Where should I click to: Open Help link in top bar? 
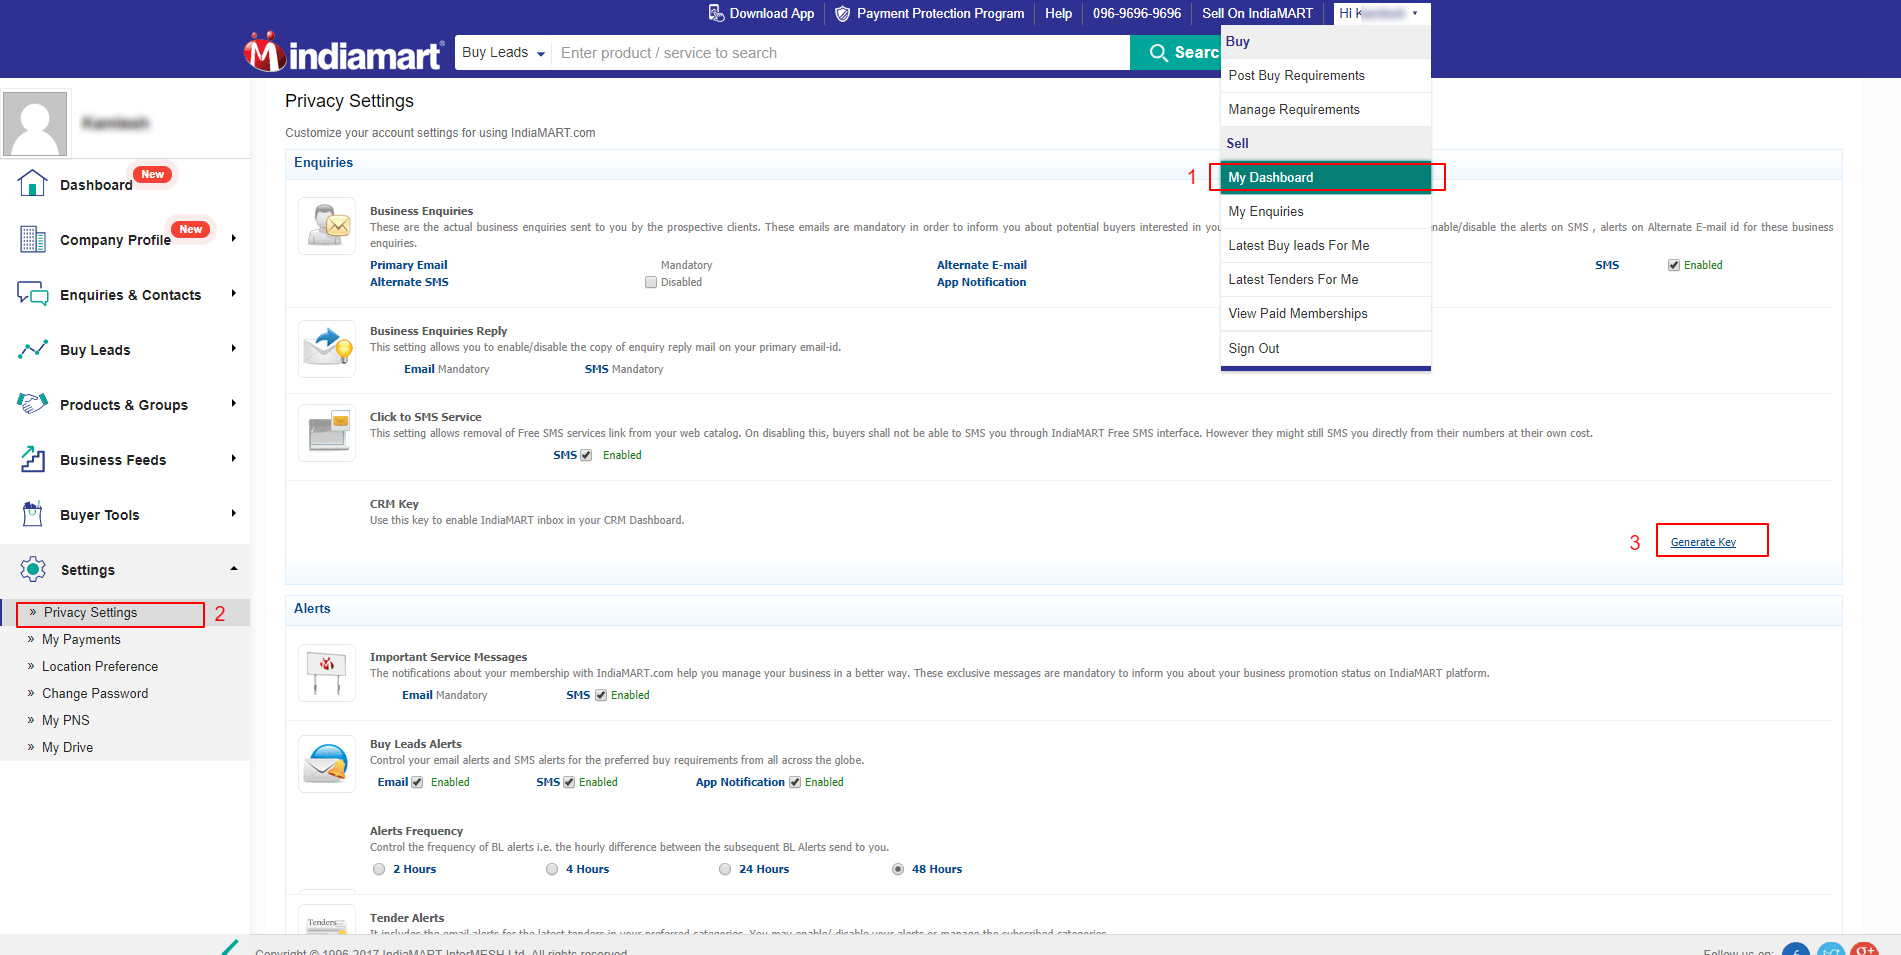tap(1058, 13)
